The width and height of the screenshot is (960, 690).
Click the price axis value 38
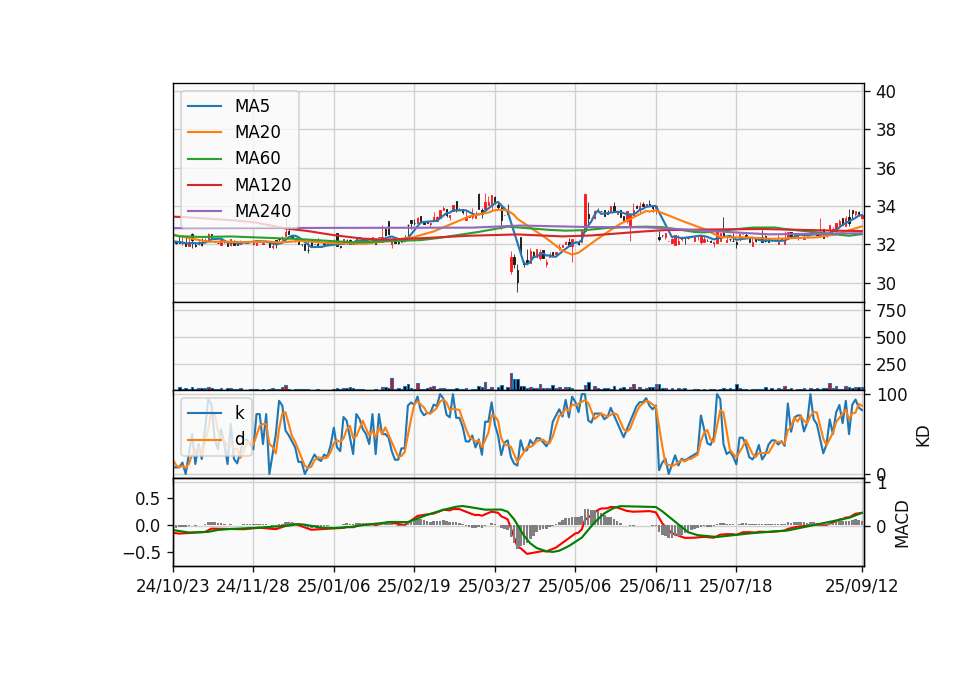tap(885, 130)
